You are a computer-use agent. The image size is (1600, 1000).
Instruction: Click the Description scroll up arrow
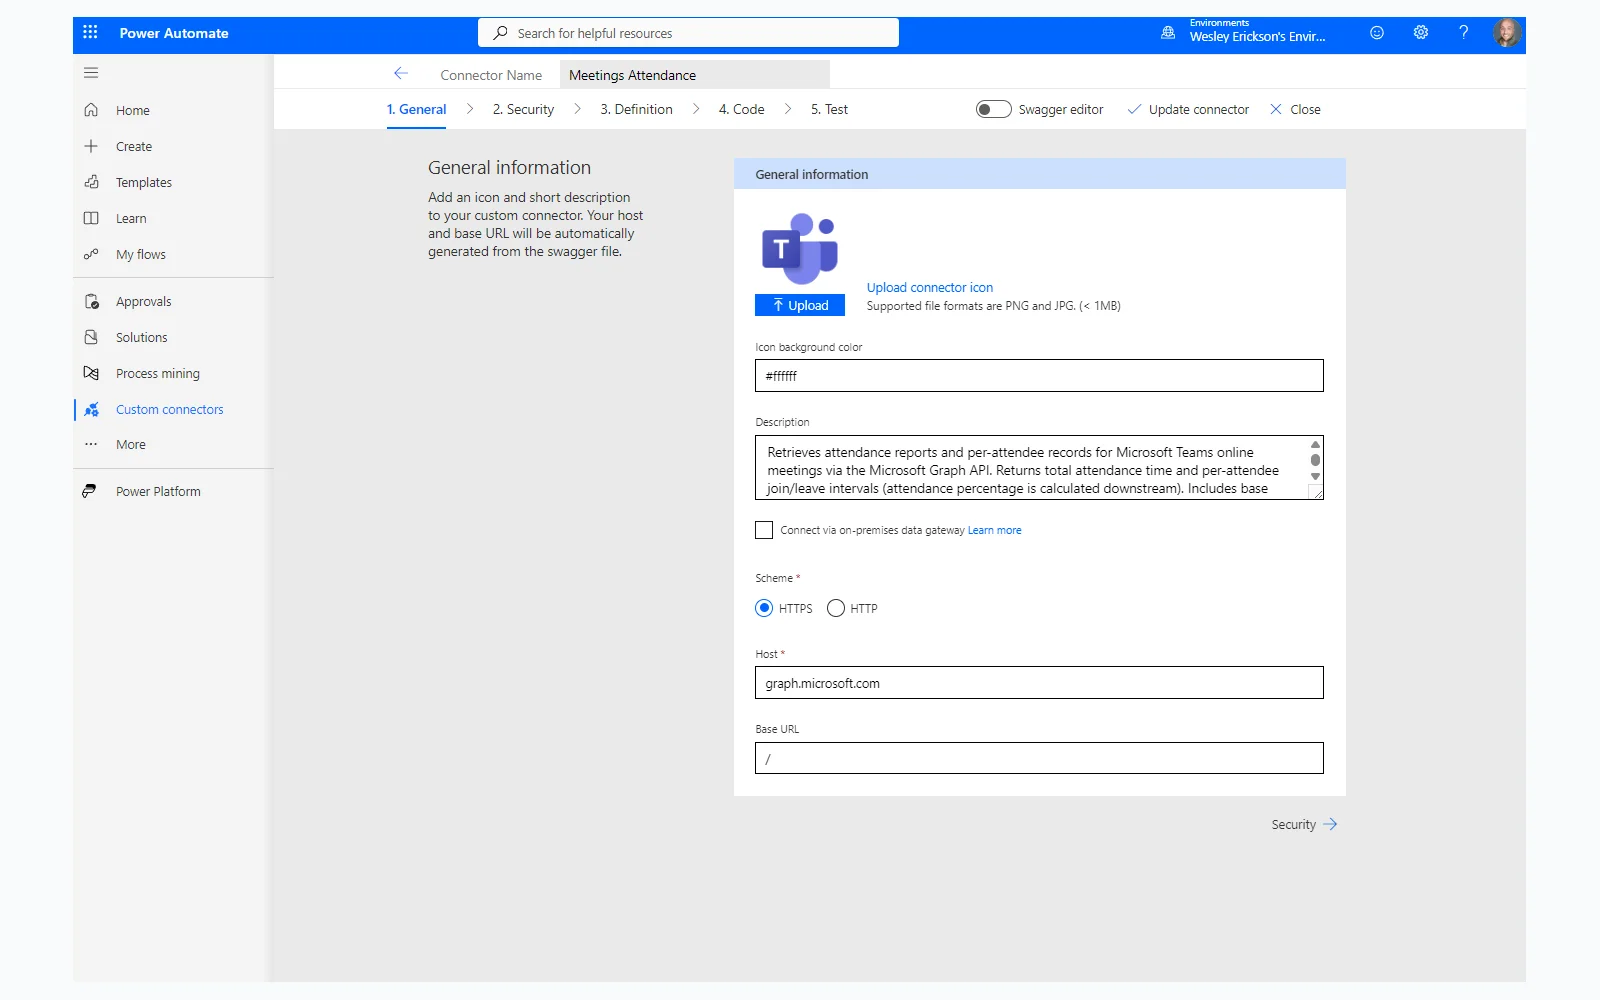tap(1315, 444)
